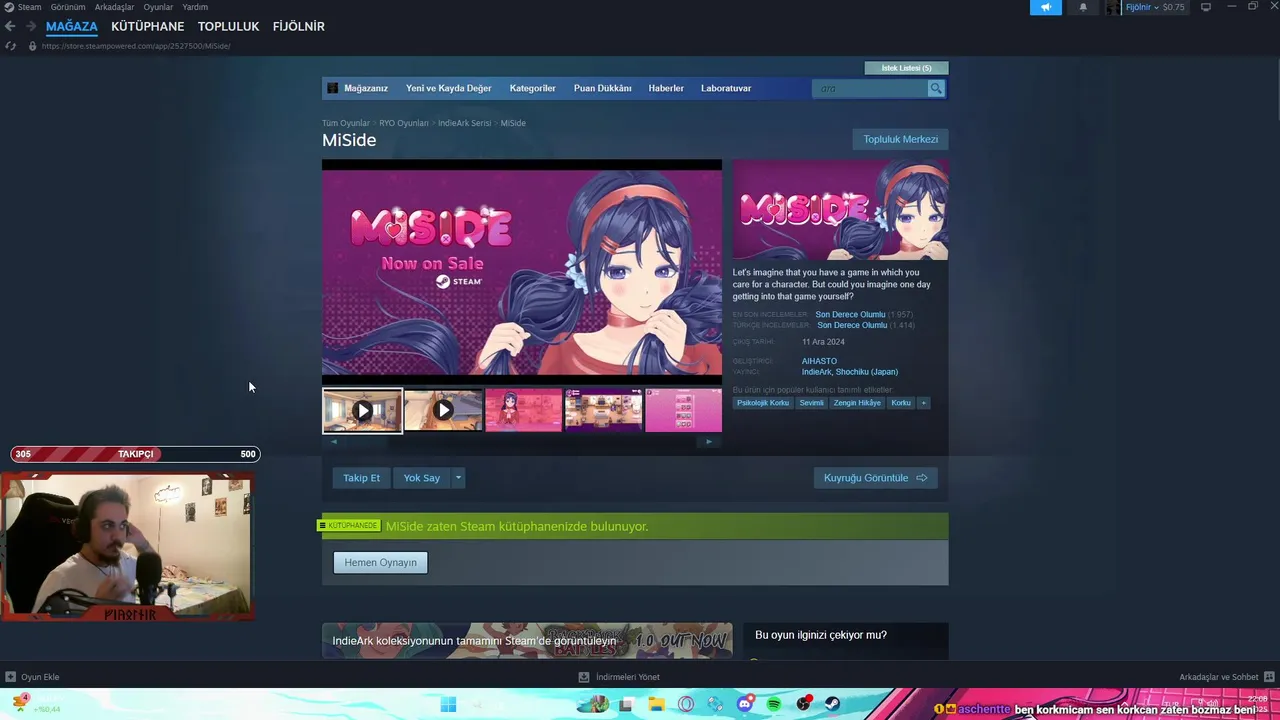Open the Yardım menu
The height and width of the screenshot is (720, 1280).
pos(195,7)
